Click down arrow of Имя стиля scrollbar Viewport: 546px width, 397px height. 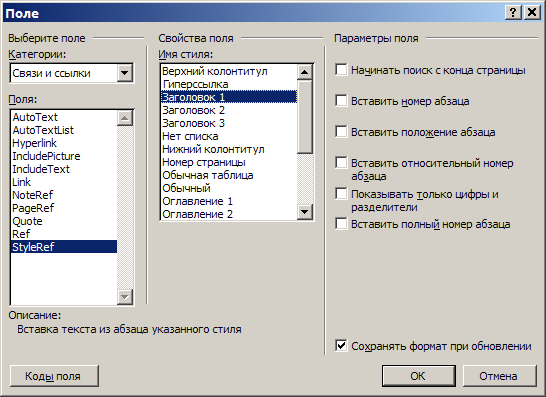[304, 212]
